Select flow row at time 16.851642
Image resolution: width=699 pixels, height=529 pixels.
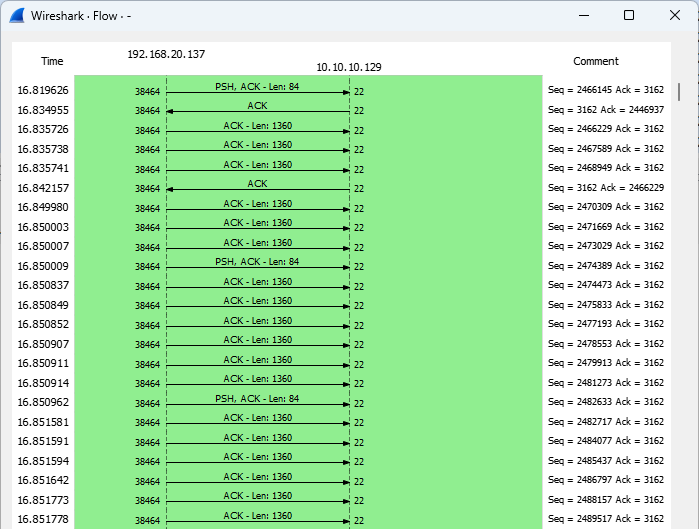pos(341,480)
